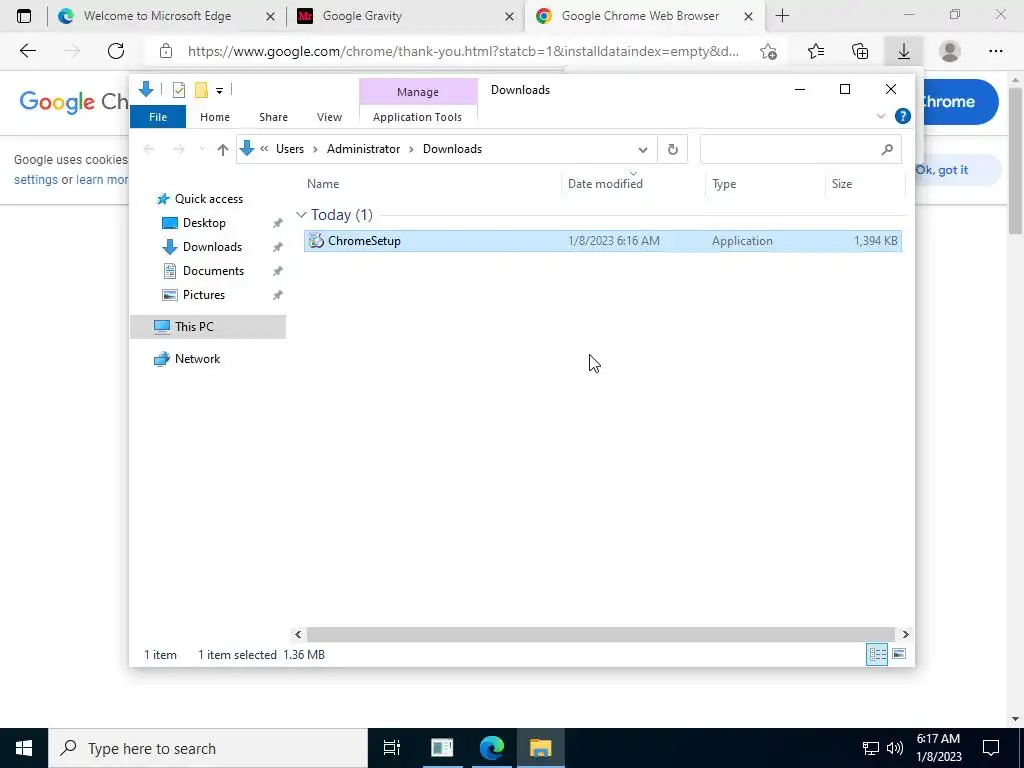1024x768 pixels.
Task: Open Windows Start menu
Action: (x=24, y=748)
